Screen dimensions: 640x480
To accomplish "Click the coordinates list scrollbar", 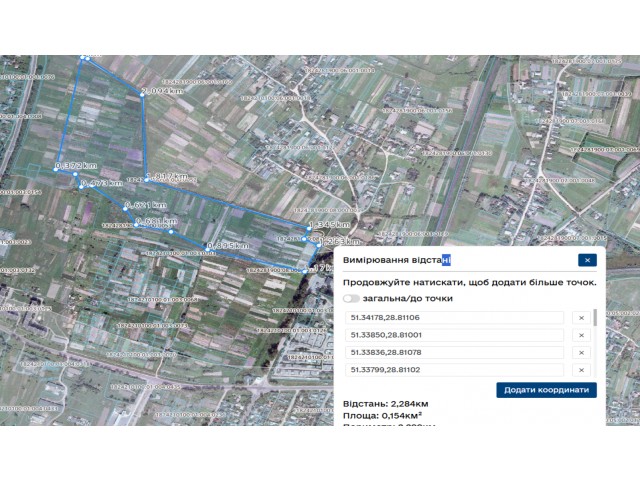I will tap(595, 318).
